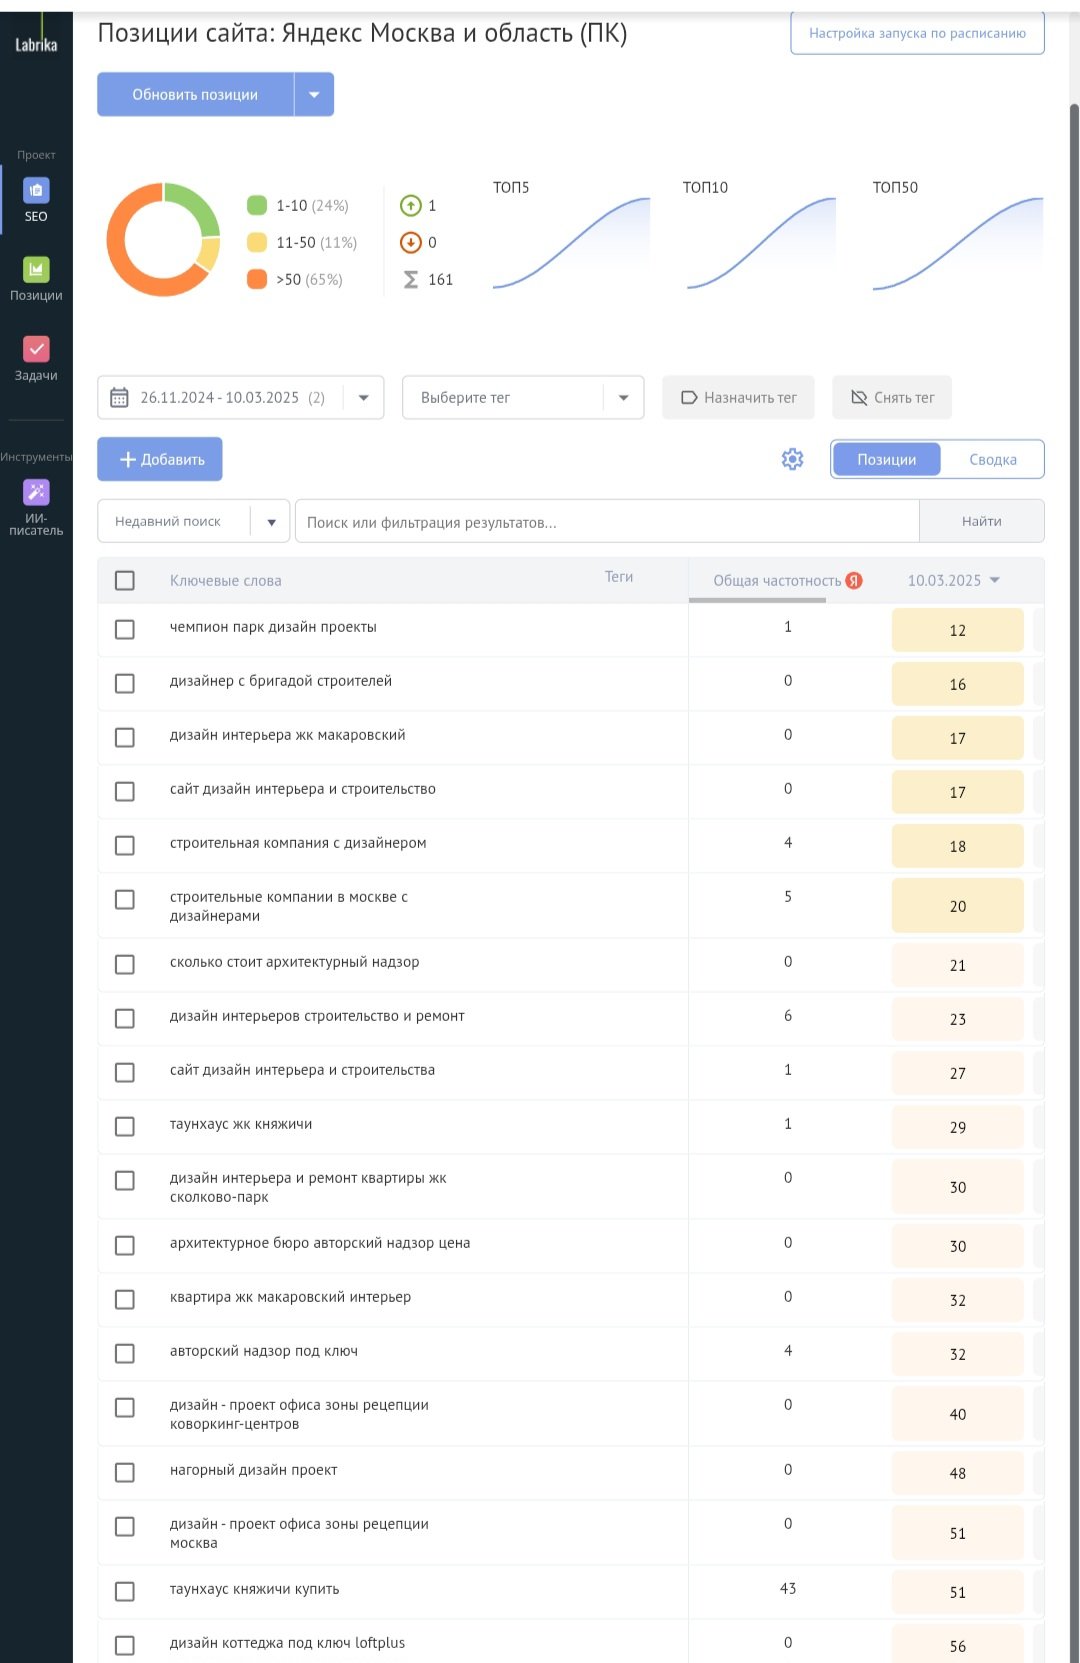Switch to the Сводка tab
Screen dimensions: 1080x1663
coord(992,459)
